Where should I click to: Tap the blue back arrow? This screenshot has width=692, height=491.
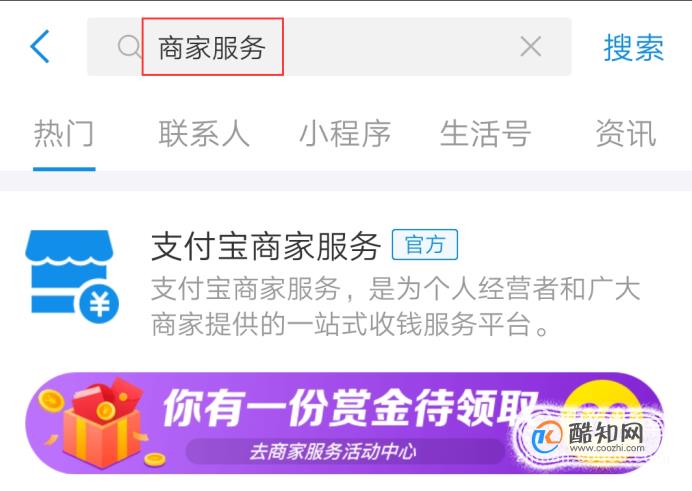39,46
